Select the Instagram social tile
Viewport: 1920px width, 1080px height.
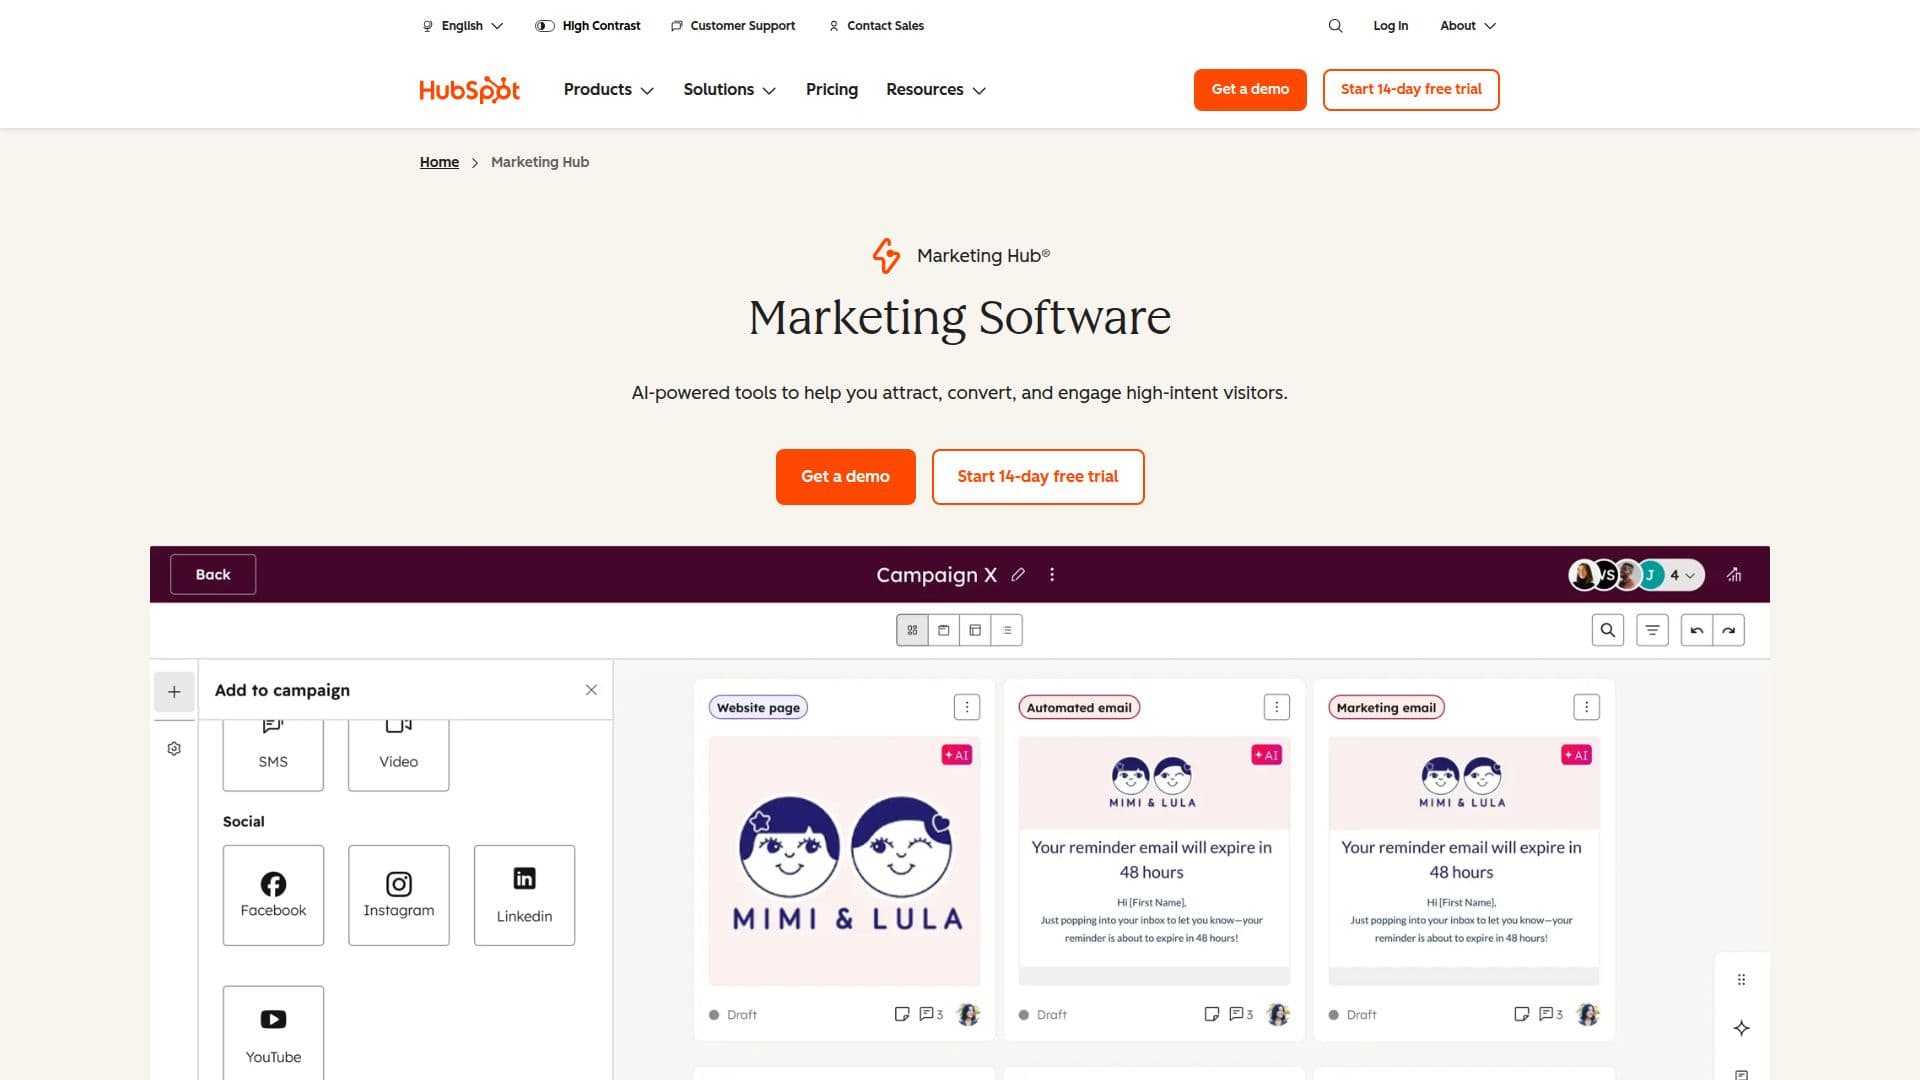398,895
